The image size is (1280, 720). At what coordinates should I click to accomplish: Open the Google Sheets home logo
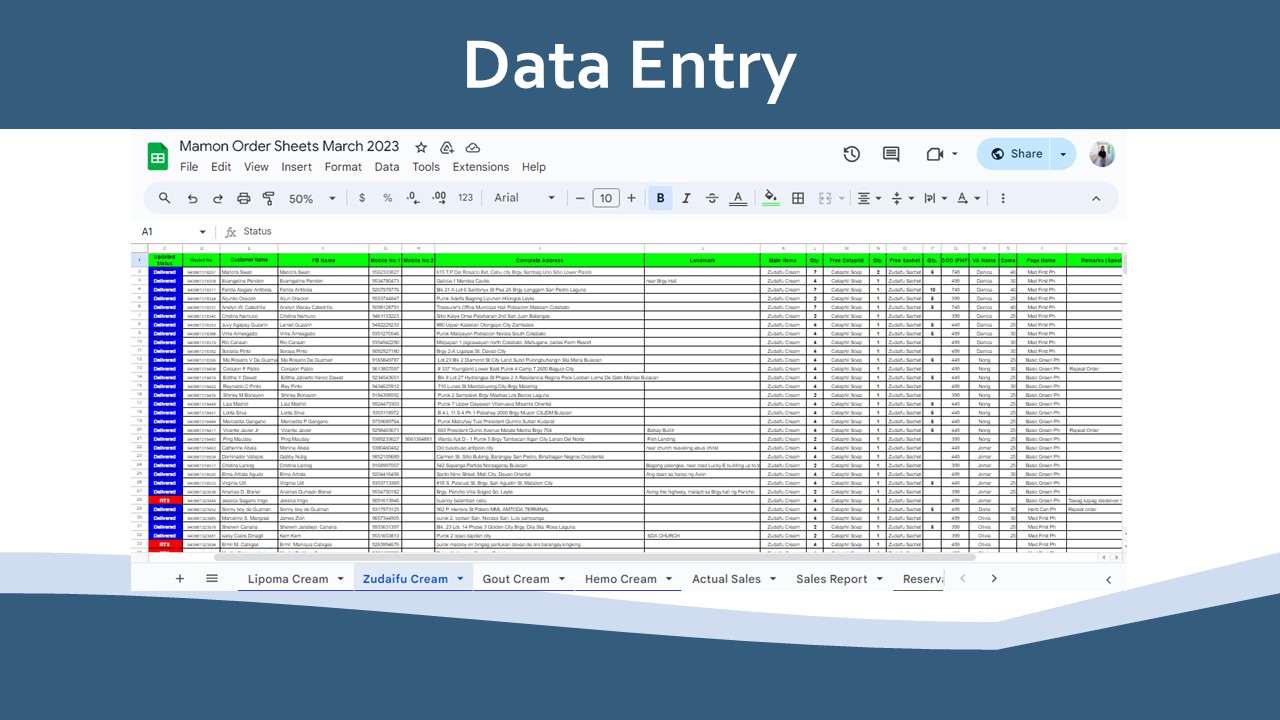point(158,156)
